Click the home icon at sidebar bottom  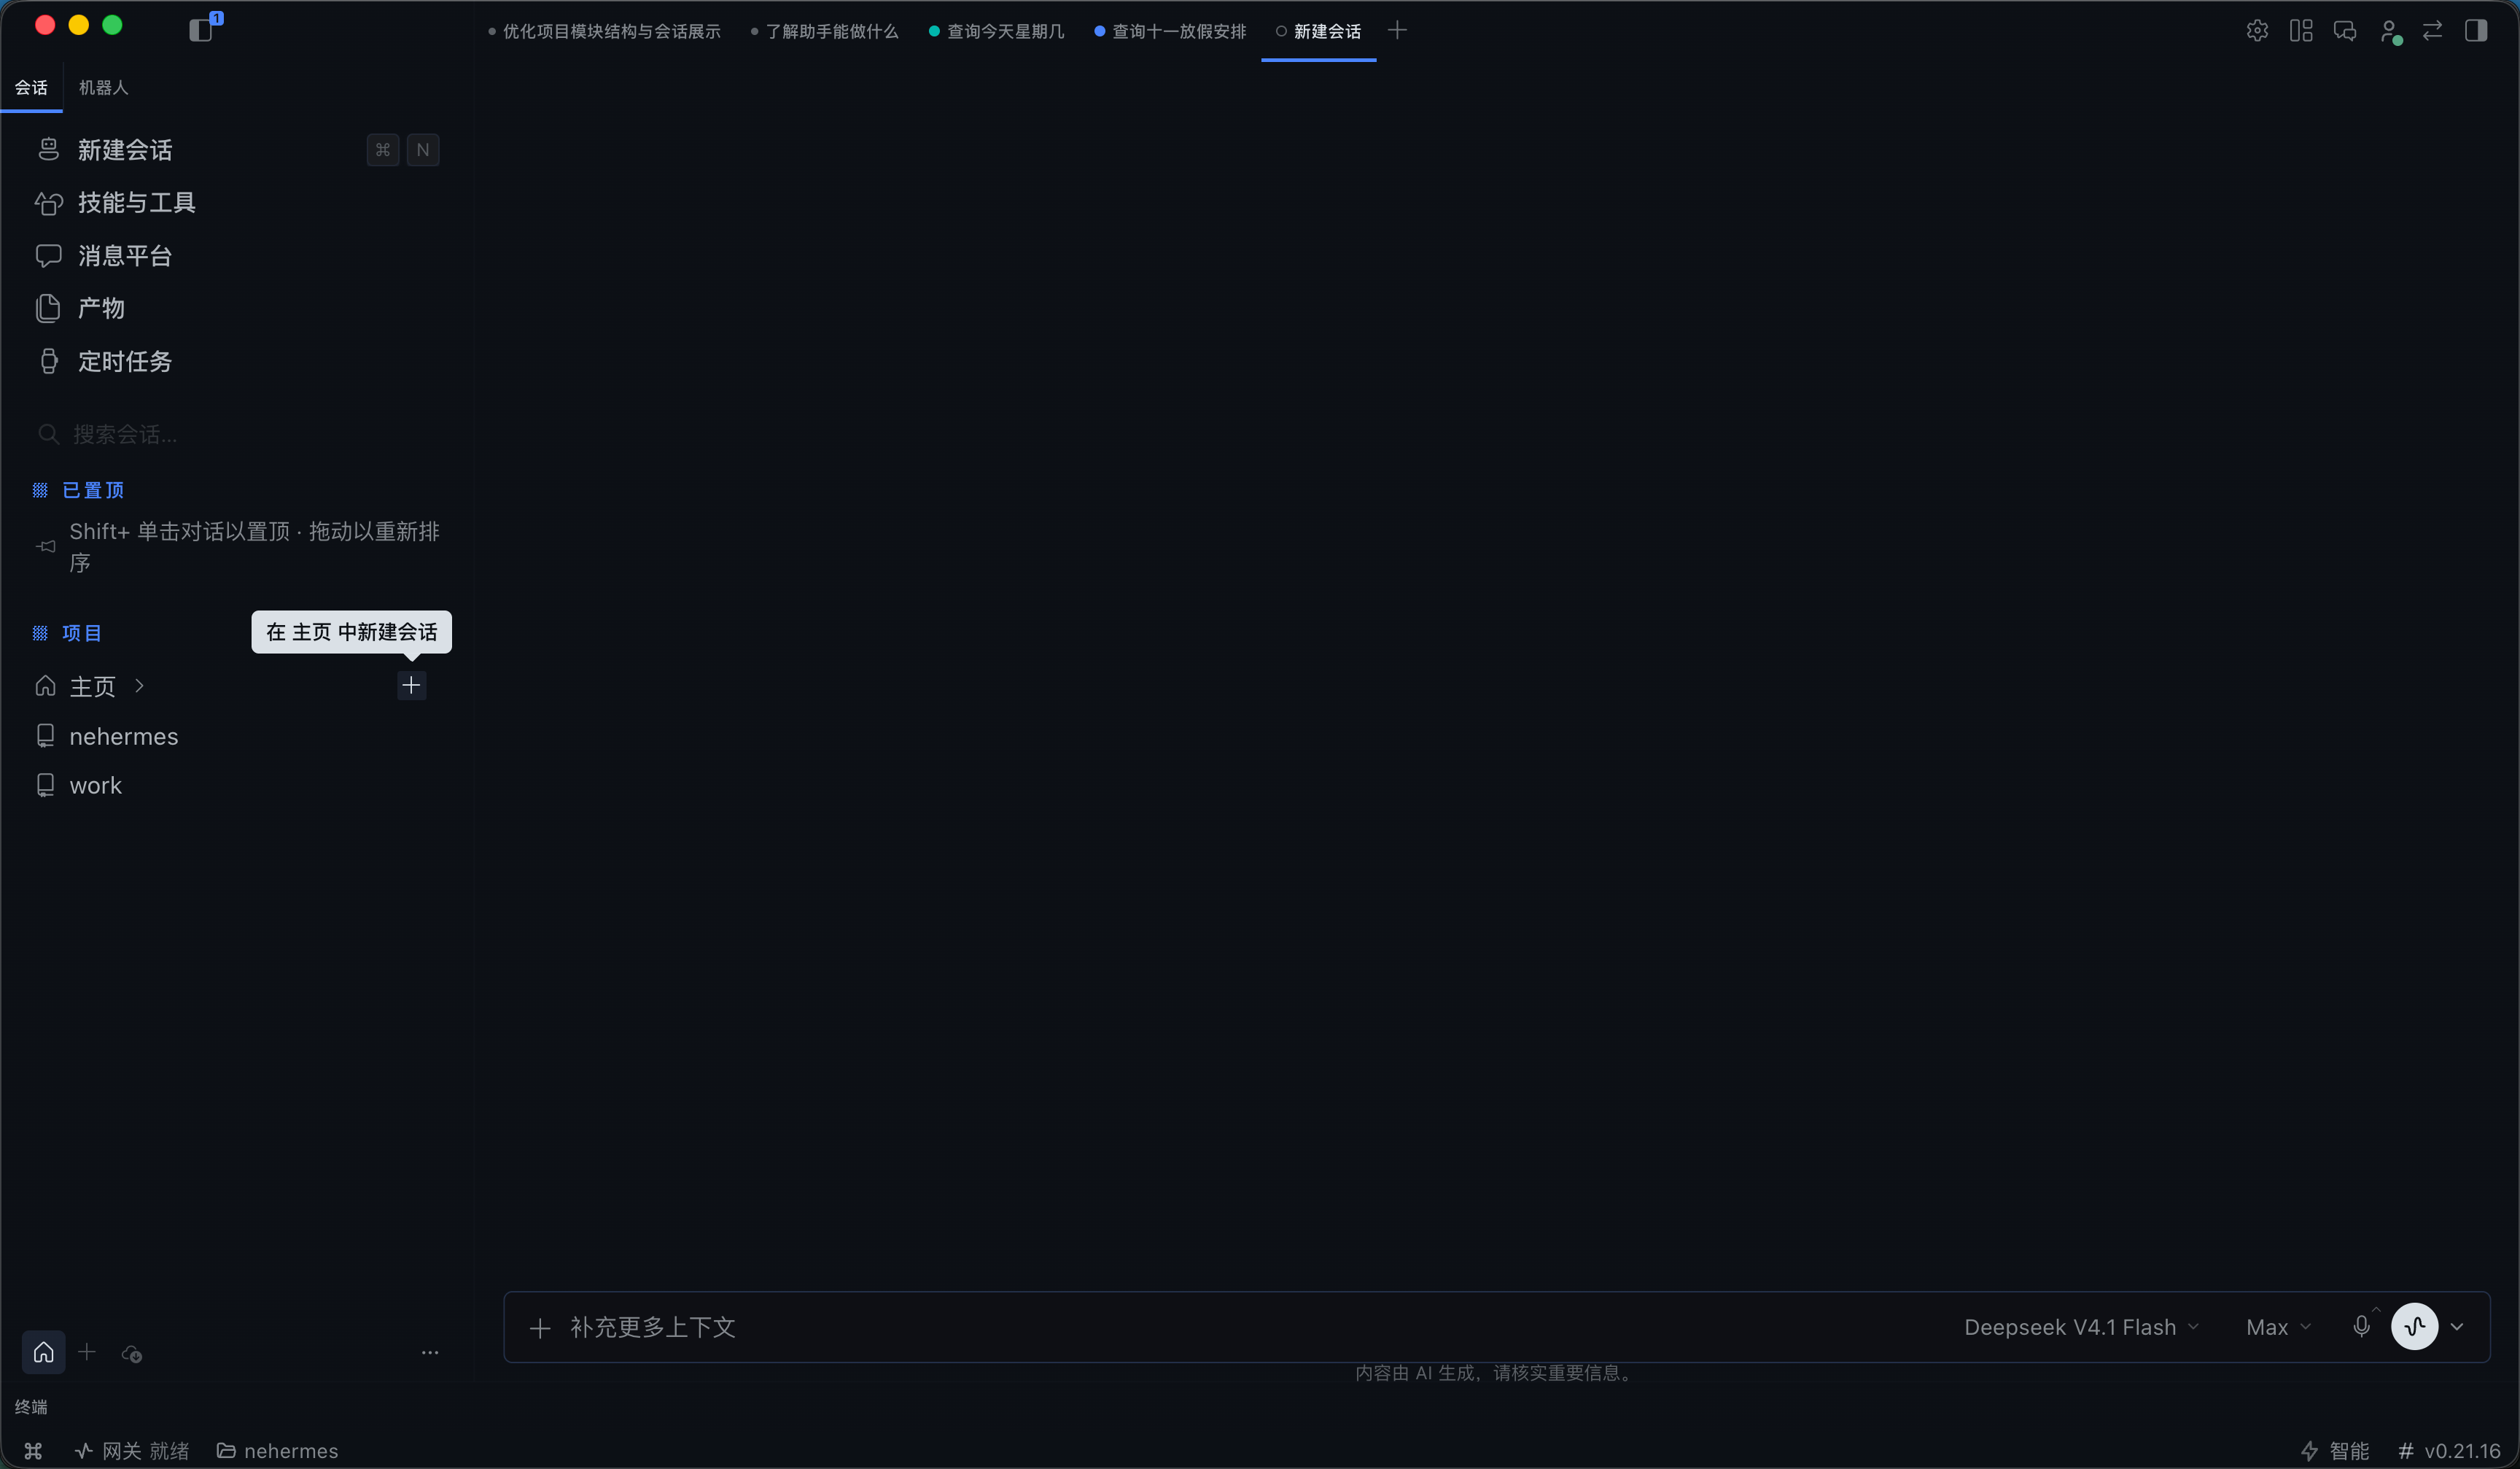tap(43, 1352)
